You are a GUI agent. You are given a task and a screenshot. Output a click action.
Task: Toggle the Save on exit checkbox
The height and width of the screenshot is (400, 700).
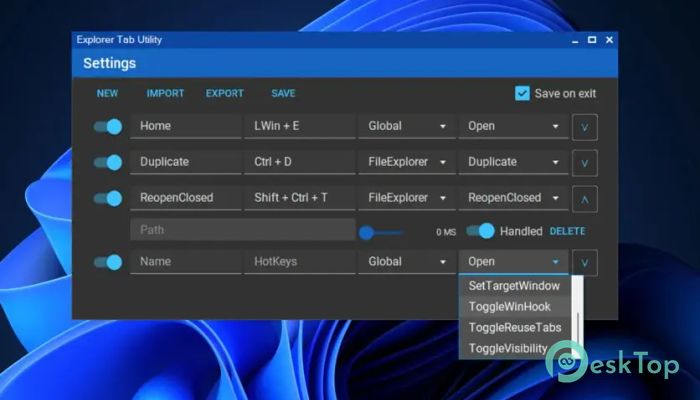click(x=522, y=93)
